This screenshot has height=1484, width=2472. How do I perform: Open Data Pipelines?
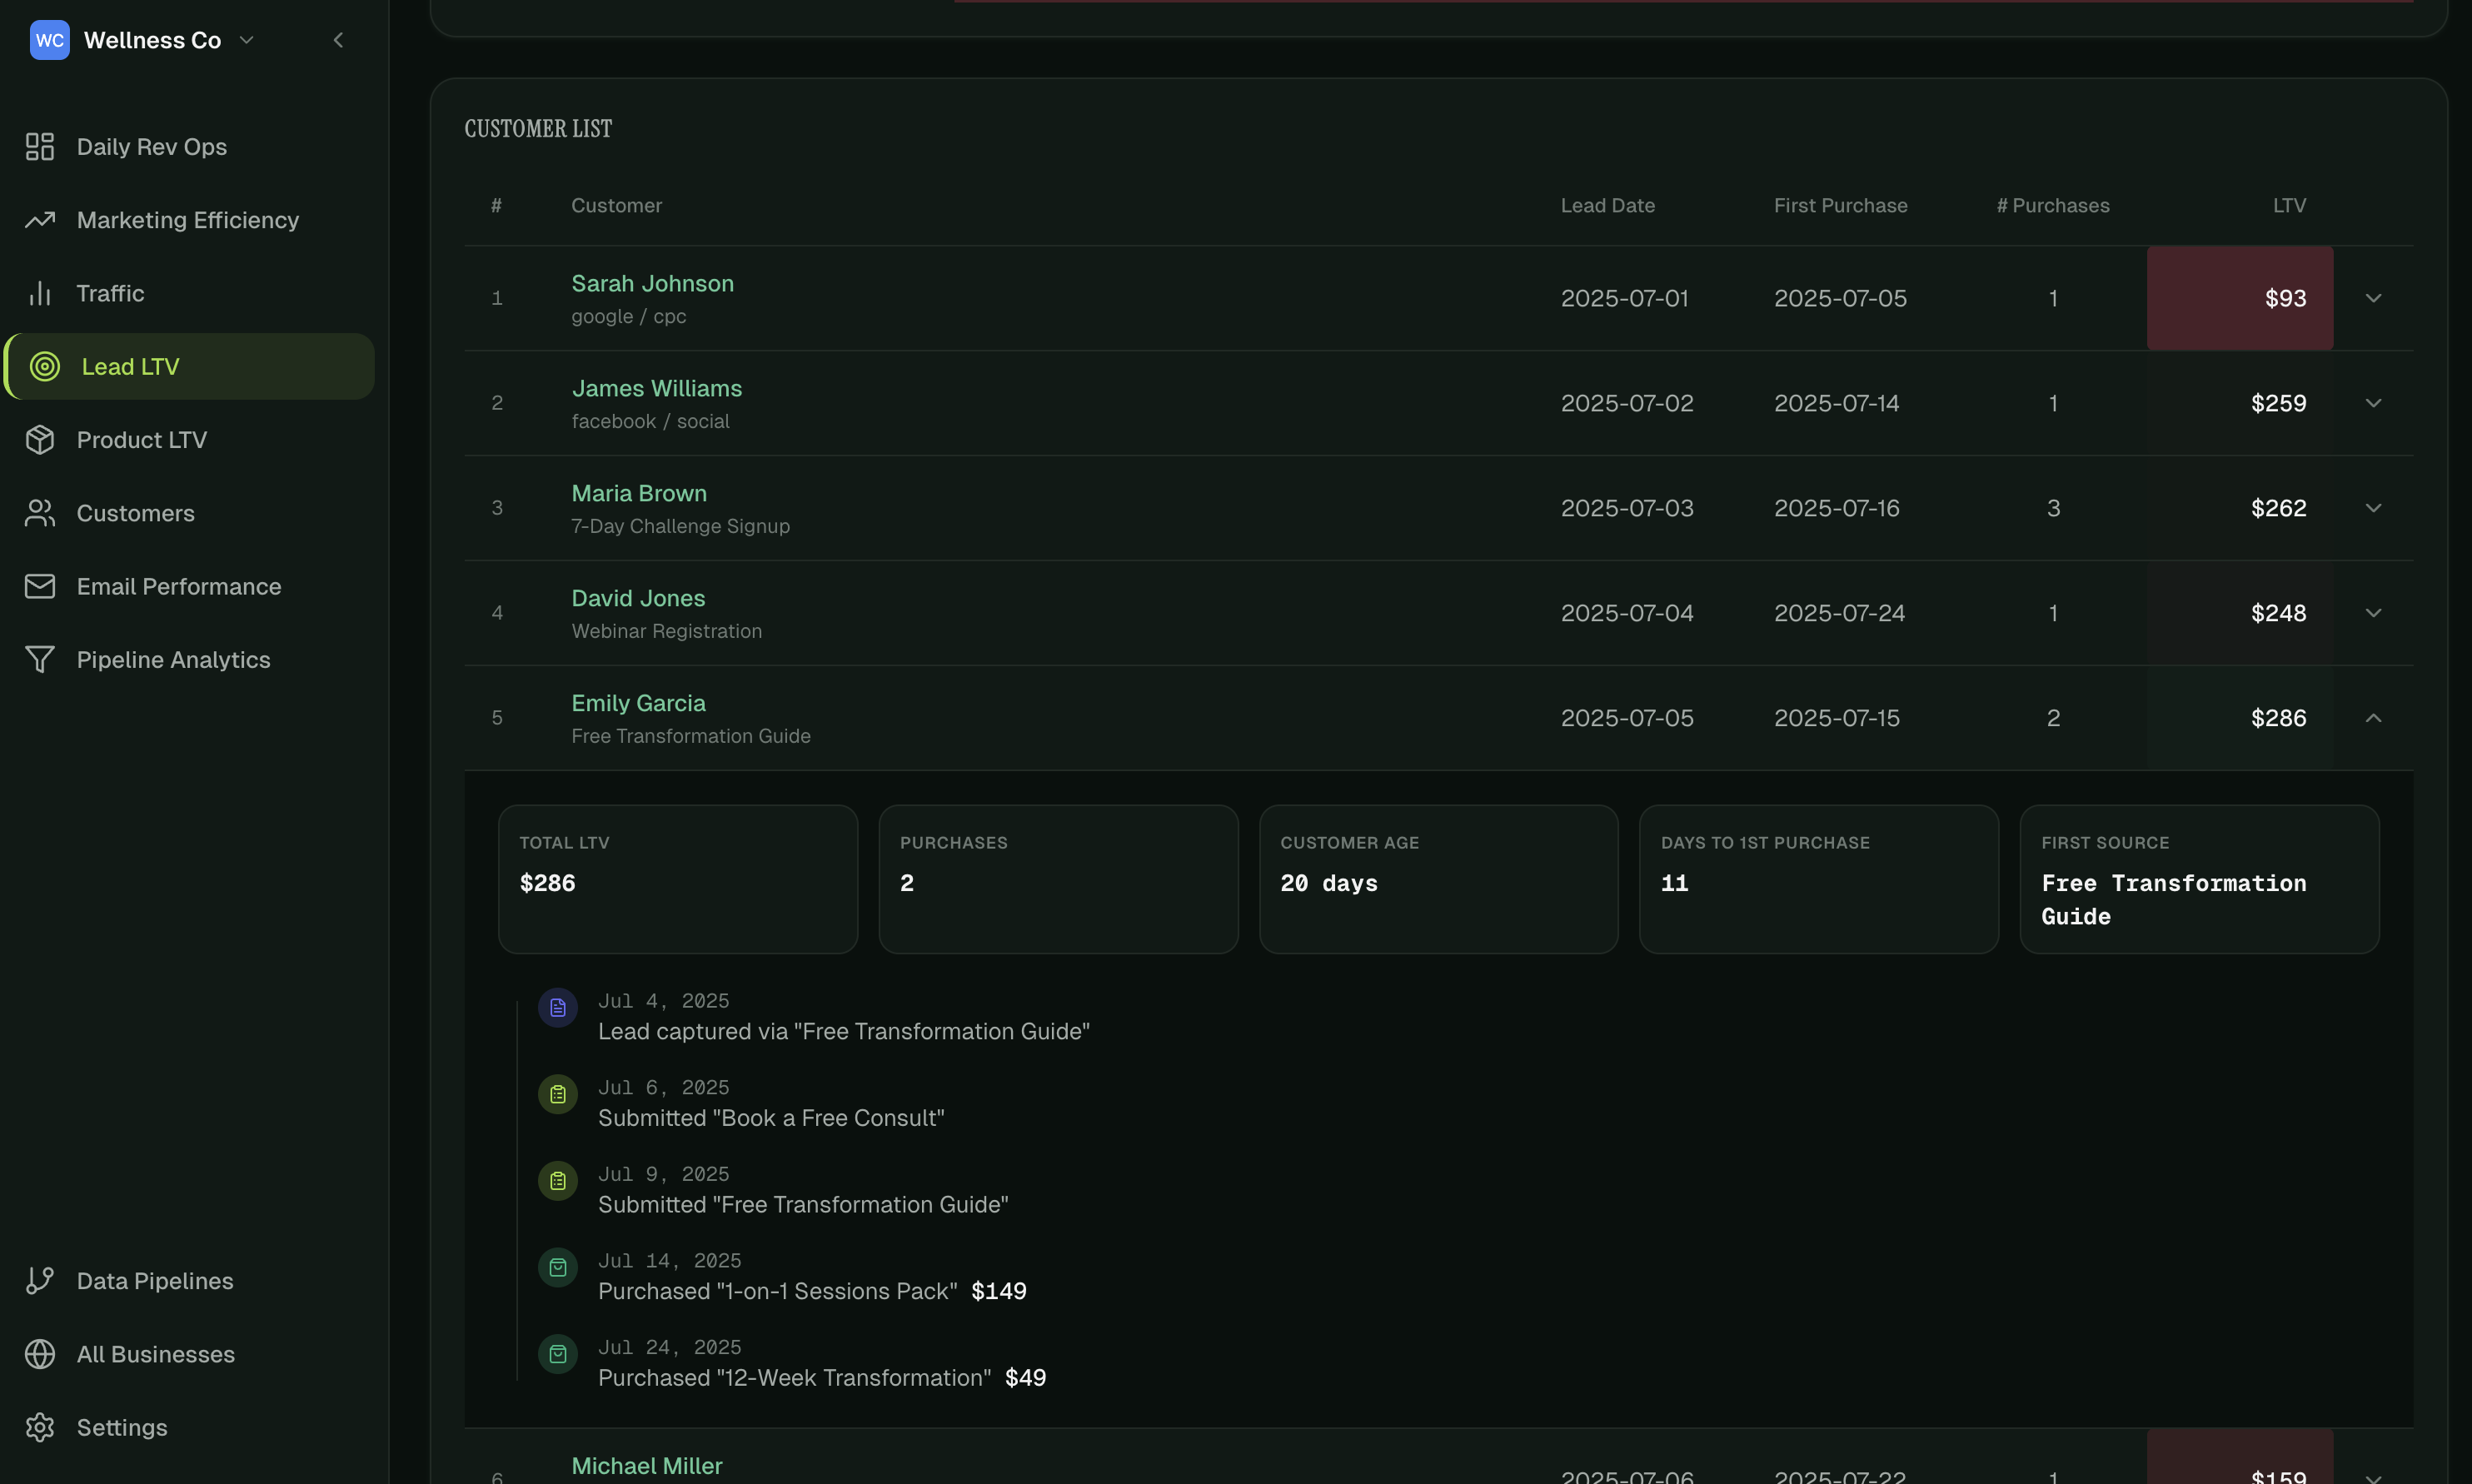pos(189,1281)
